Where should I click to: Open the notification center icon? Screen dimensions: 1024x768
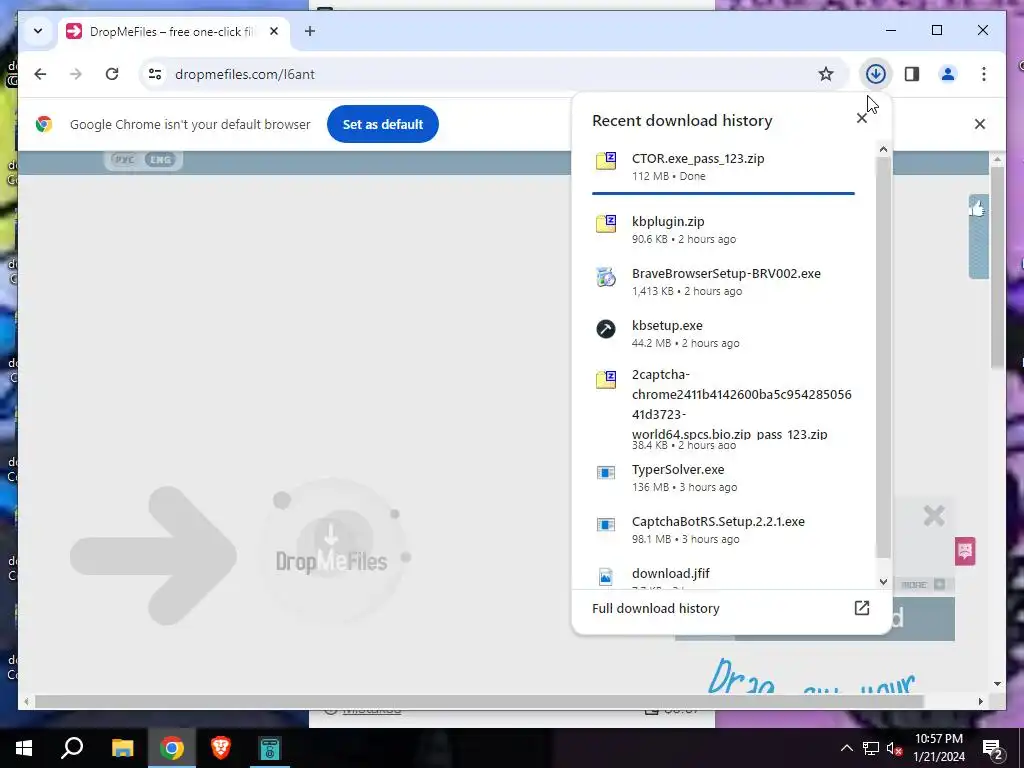click(993, 748)
